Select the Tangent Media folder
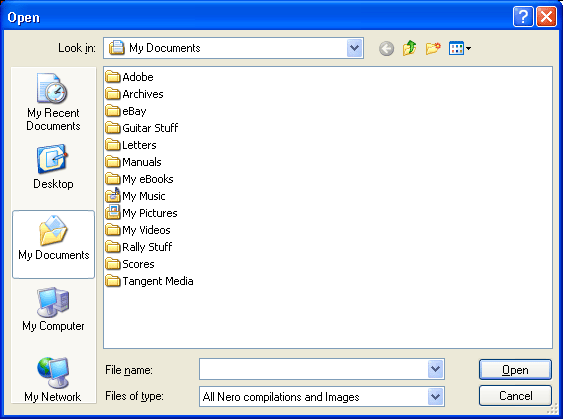Screen dimensions: 563x419 (x=149, y=281)
